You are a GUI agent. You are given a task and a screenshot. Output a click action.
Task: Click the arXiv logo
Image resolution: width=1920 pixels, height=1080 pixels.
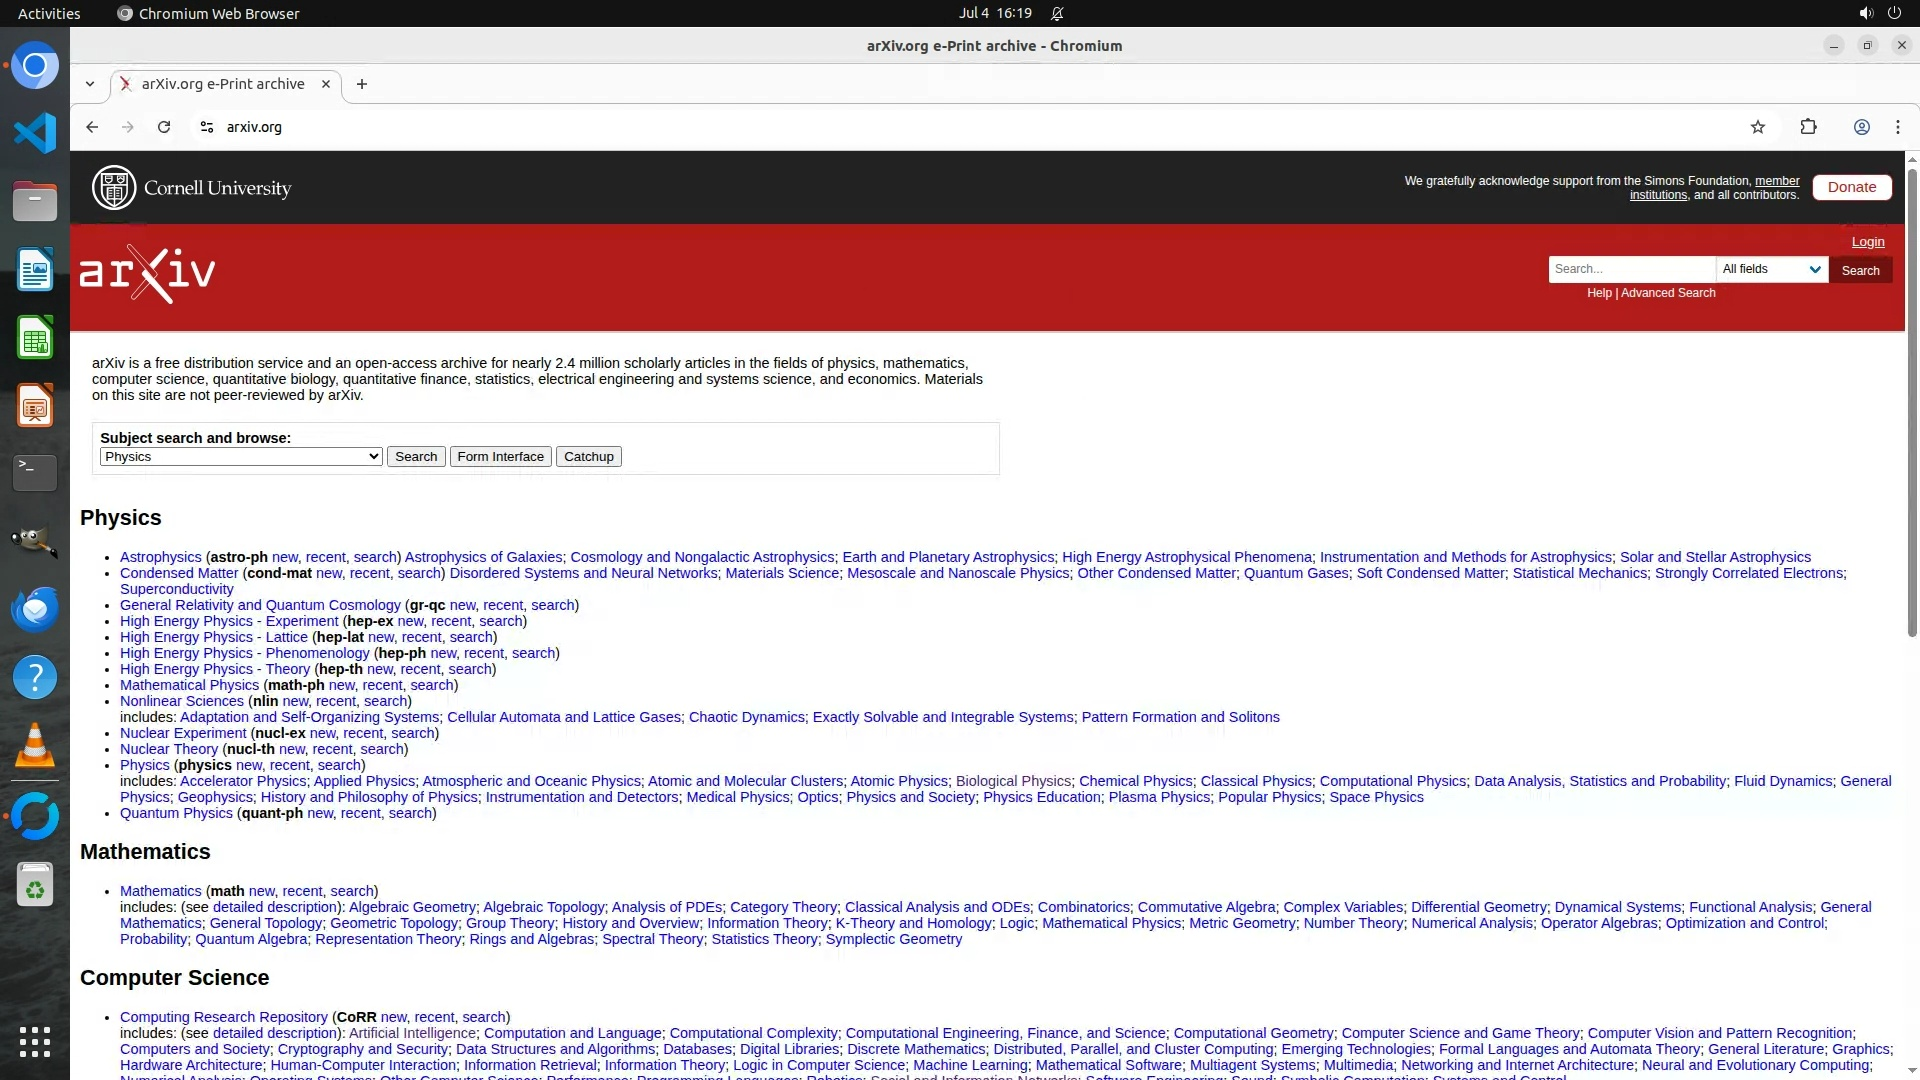point(148,273)
